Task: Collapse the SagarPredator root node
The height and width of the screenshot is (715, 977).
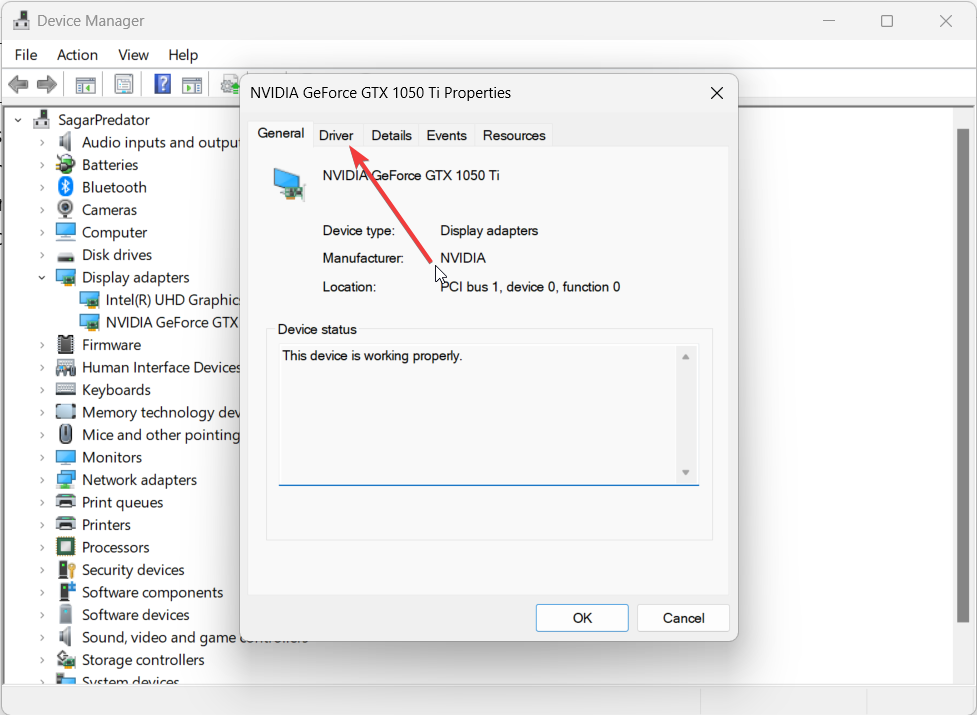Action: click(x=18, y=120)
